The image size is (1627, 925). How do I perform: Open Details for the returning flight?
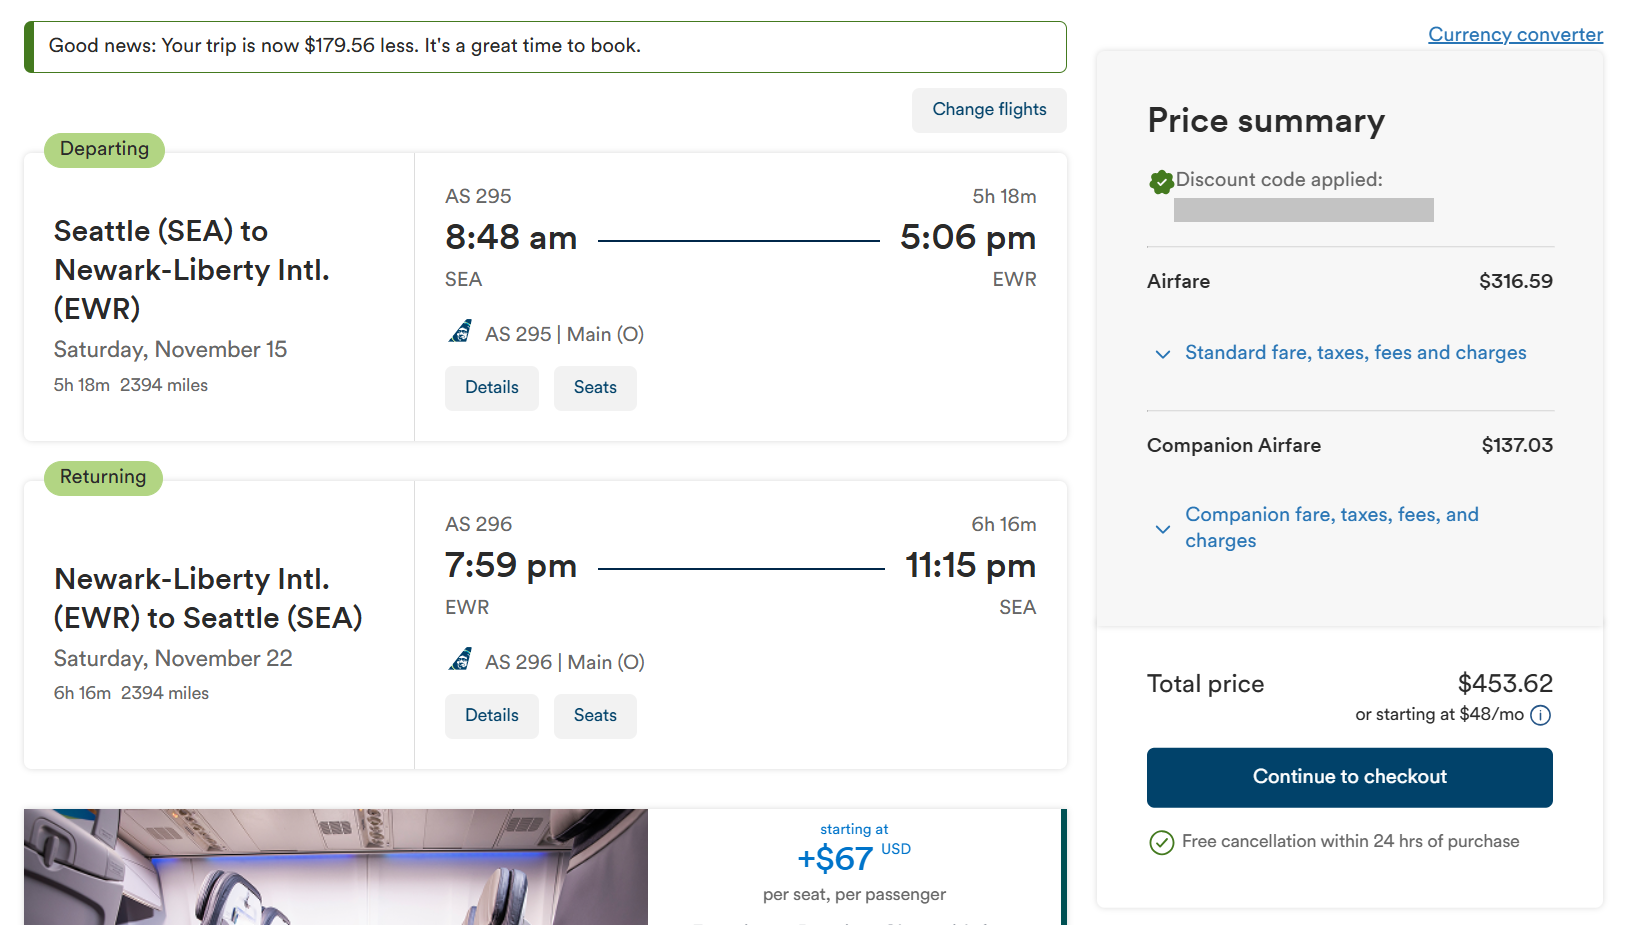(x=491, y=715)
